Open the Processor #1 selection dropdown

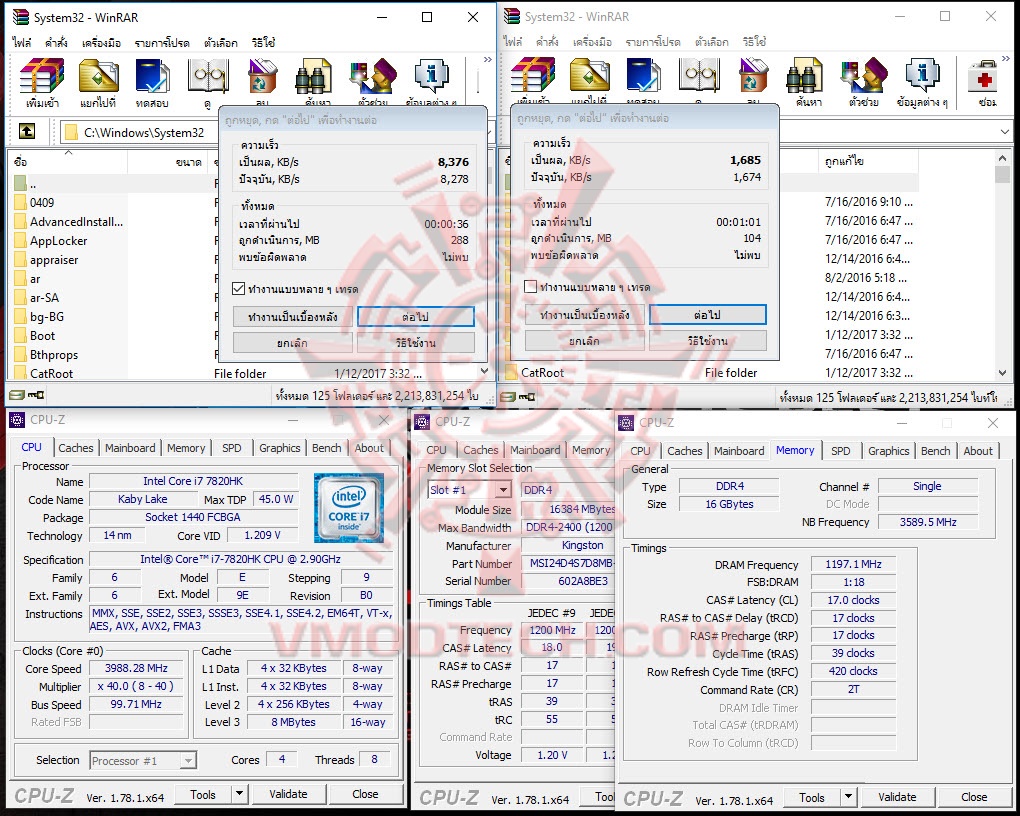tap(188, 761)
